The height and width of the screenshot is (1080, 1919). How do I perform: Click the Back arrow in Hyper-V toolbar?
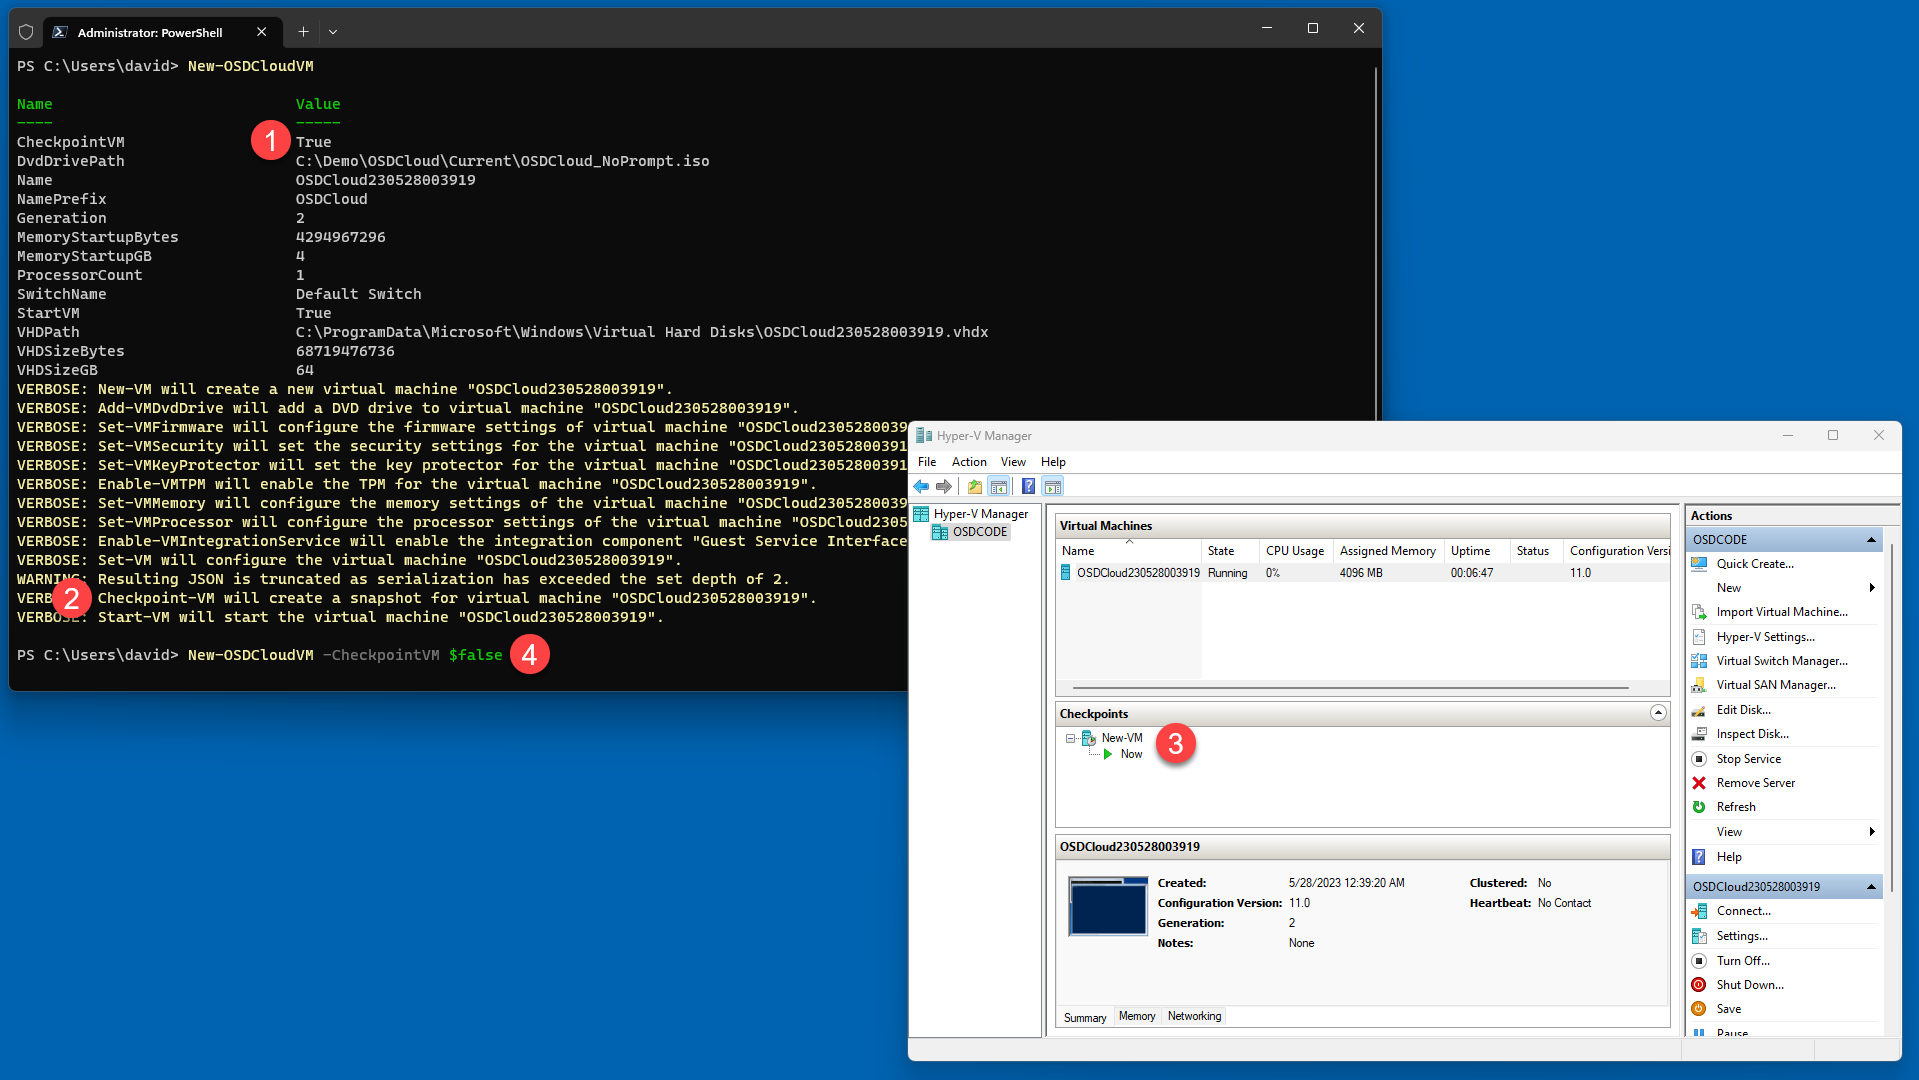[x=921, y=487]
